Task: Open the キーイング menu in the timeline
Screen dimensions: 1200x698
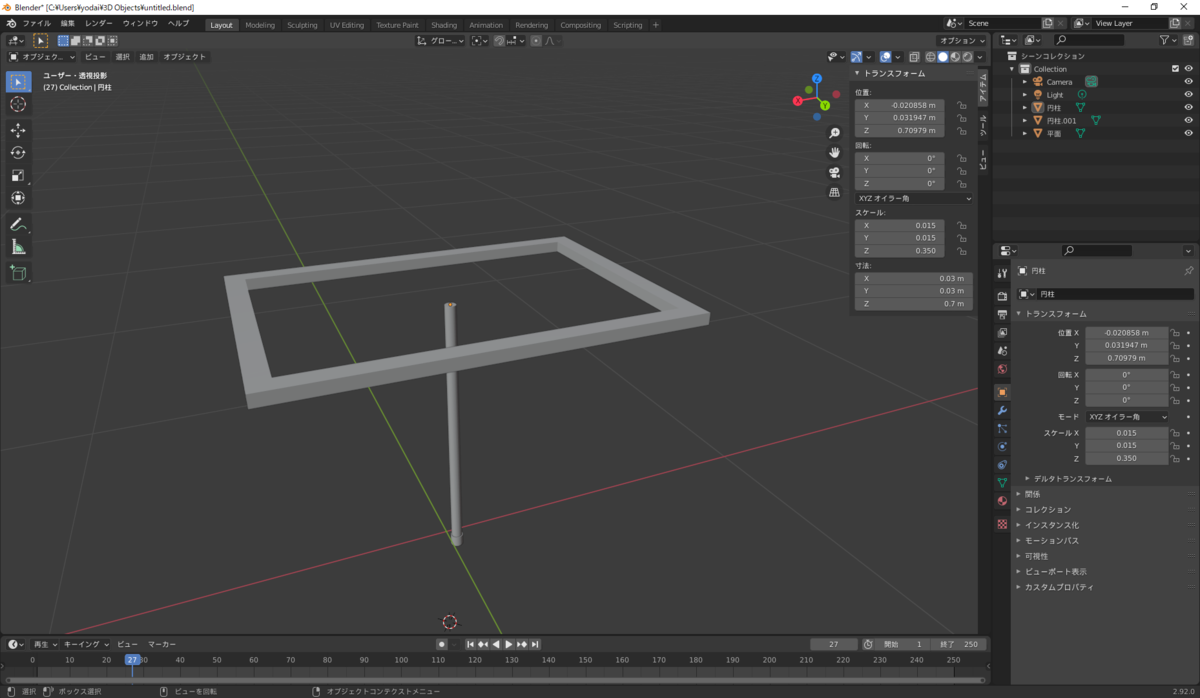Action: 85,644
